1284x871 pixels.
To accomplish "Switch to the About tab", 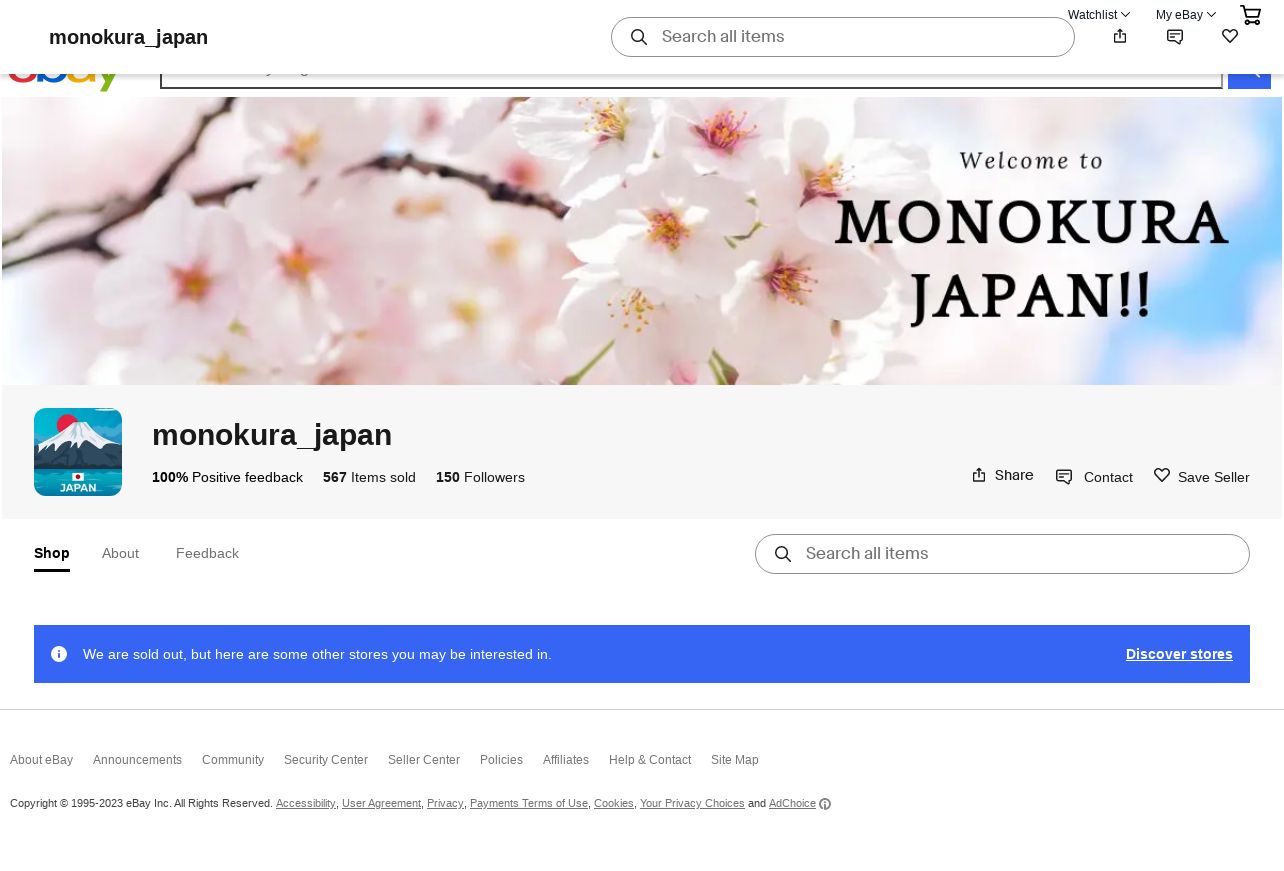I will [120, 553].
